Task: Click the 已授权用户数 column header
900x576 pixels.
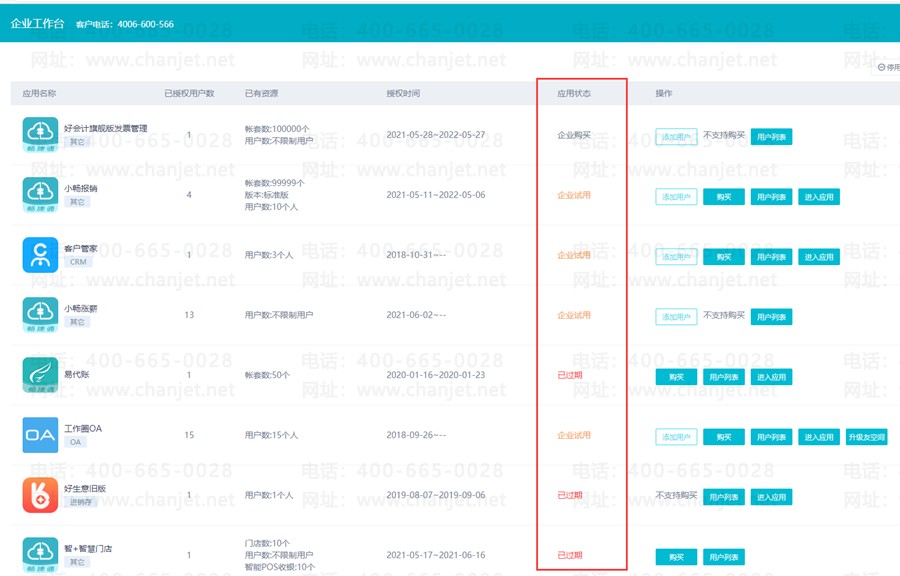Action: click(189, 93)
